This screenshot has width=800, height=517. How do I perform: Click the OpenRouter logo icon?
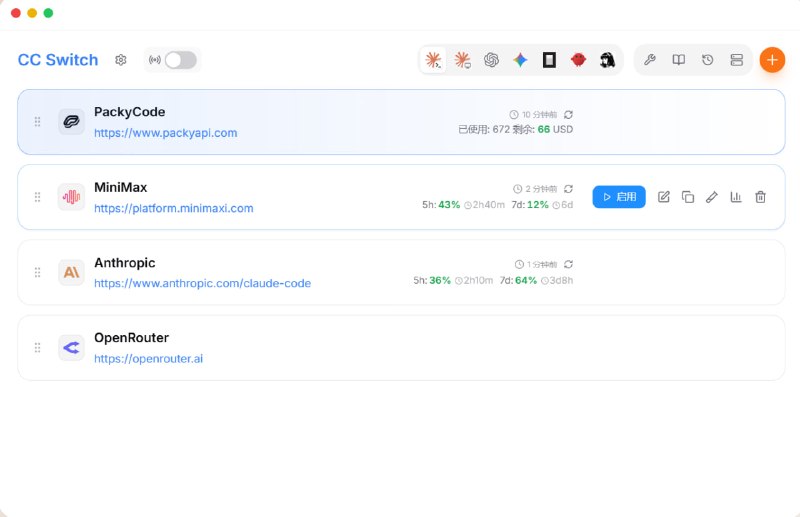click(x=71, y=348)
